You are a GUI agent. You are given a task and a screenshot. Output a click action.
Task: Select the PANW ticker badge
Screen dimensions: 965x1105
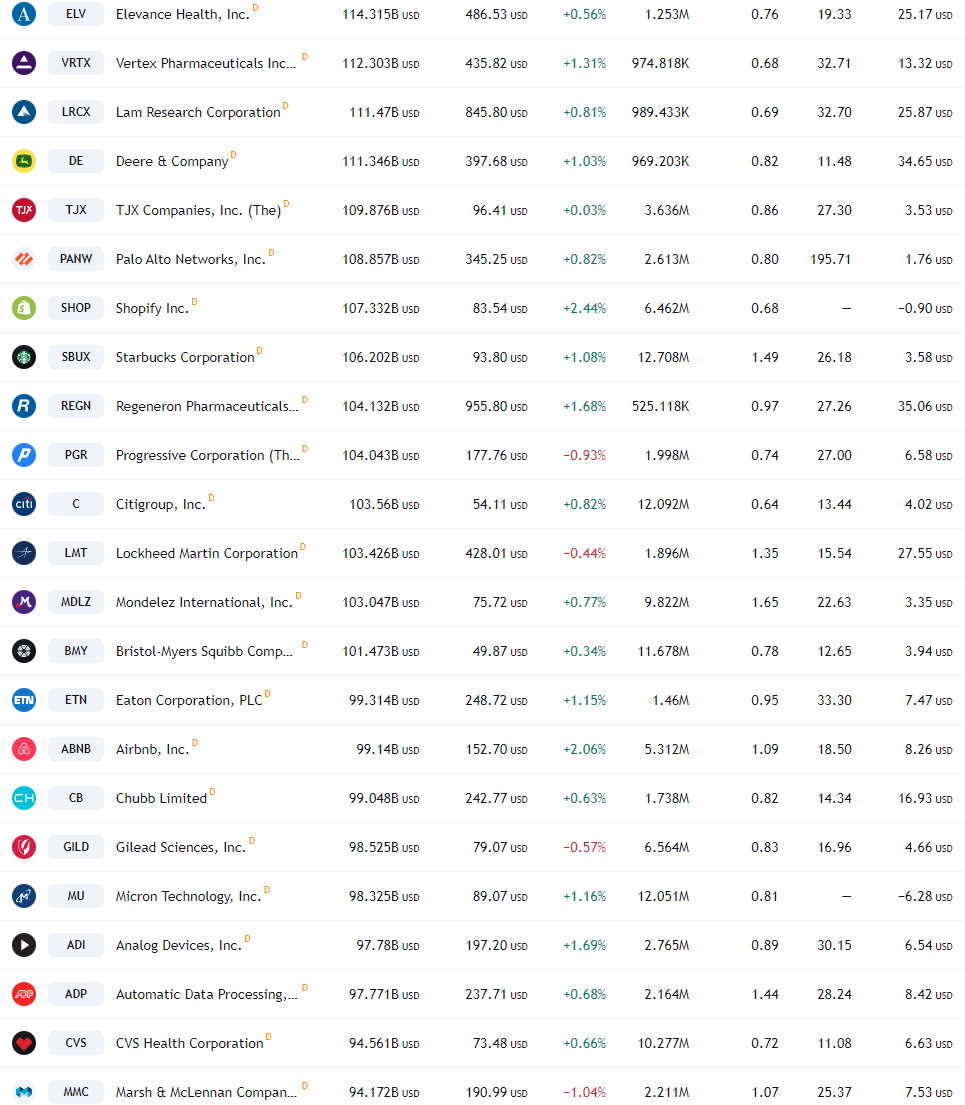[75, 259]
